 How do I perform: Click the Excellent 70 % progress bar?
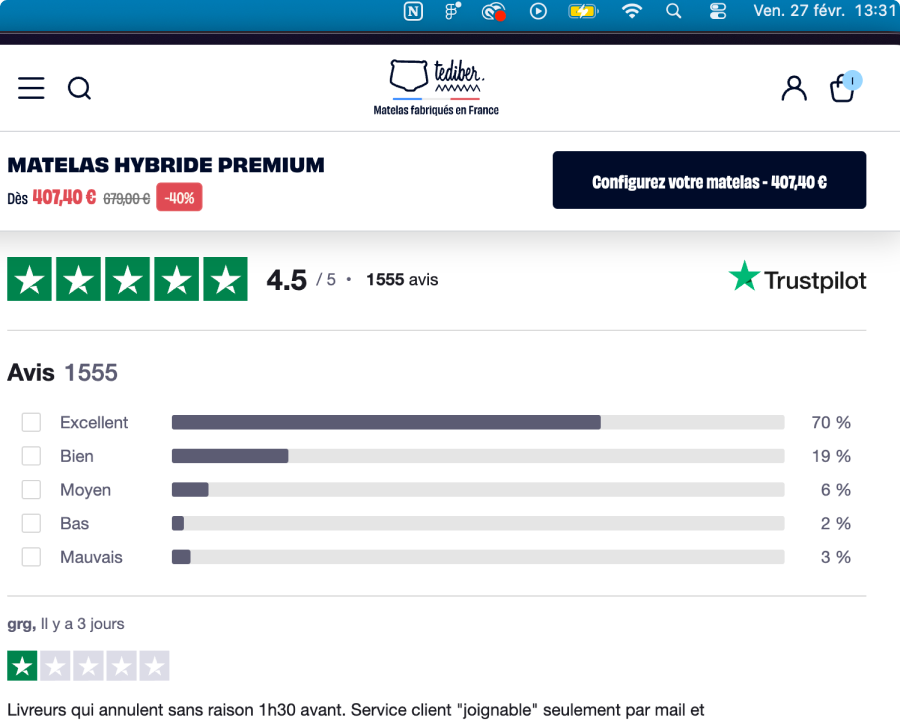click(x=478, y=422)
